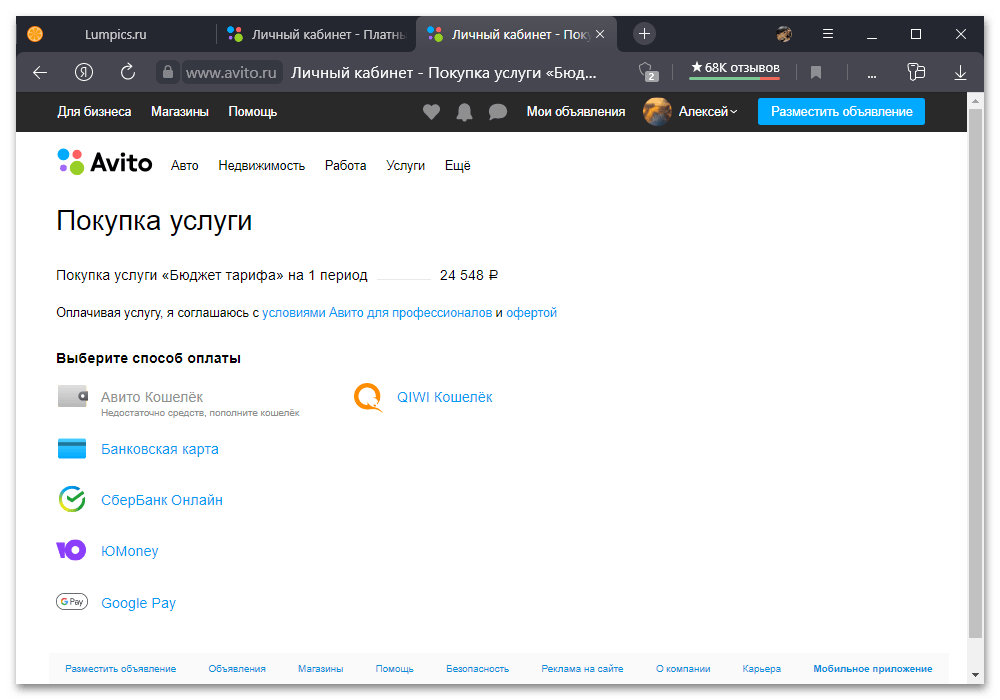
Task: Click page scrollbar up arrow
Action: [975, 101]
